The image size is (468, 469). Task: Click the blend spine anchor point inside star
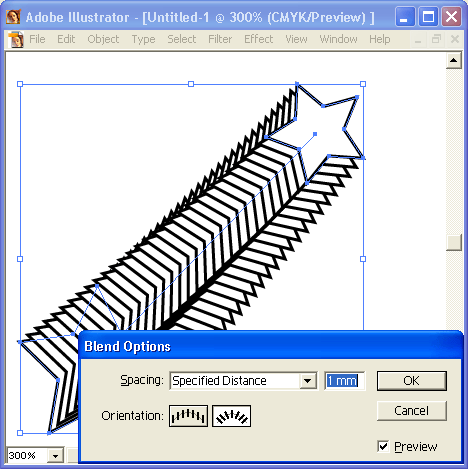coord(315,134)
